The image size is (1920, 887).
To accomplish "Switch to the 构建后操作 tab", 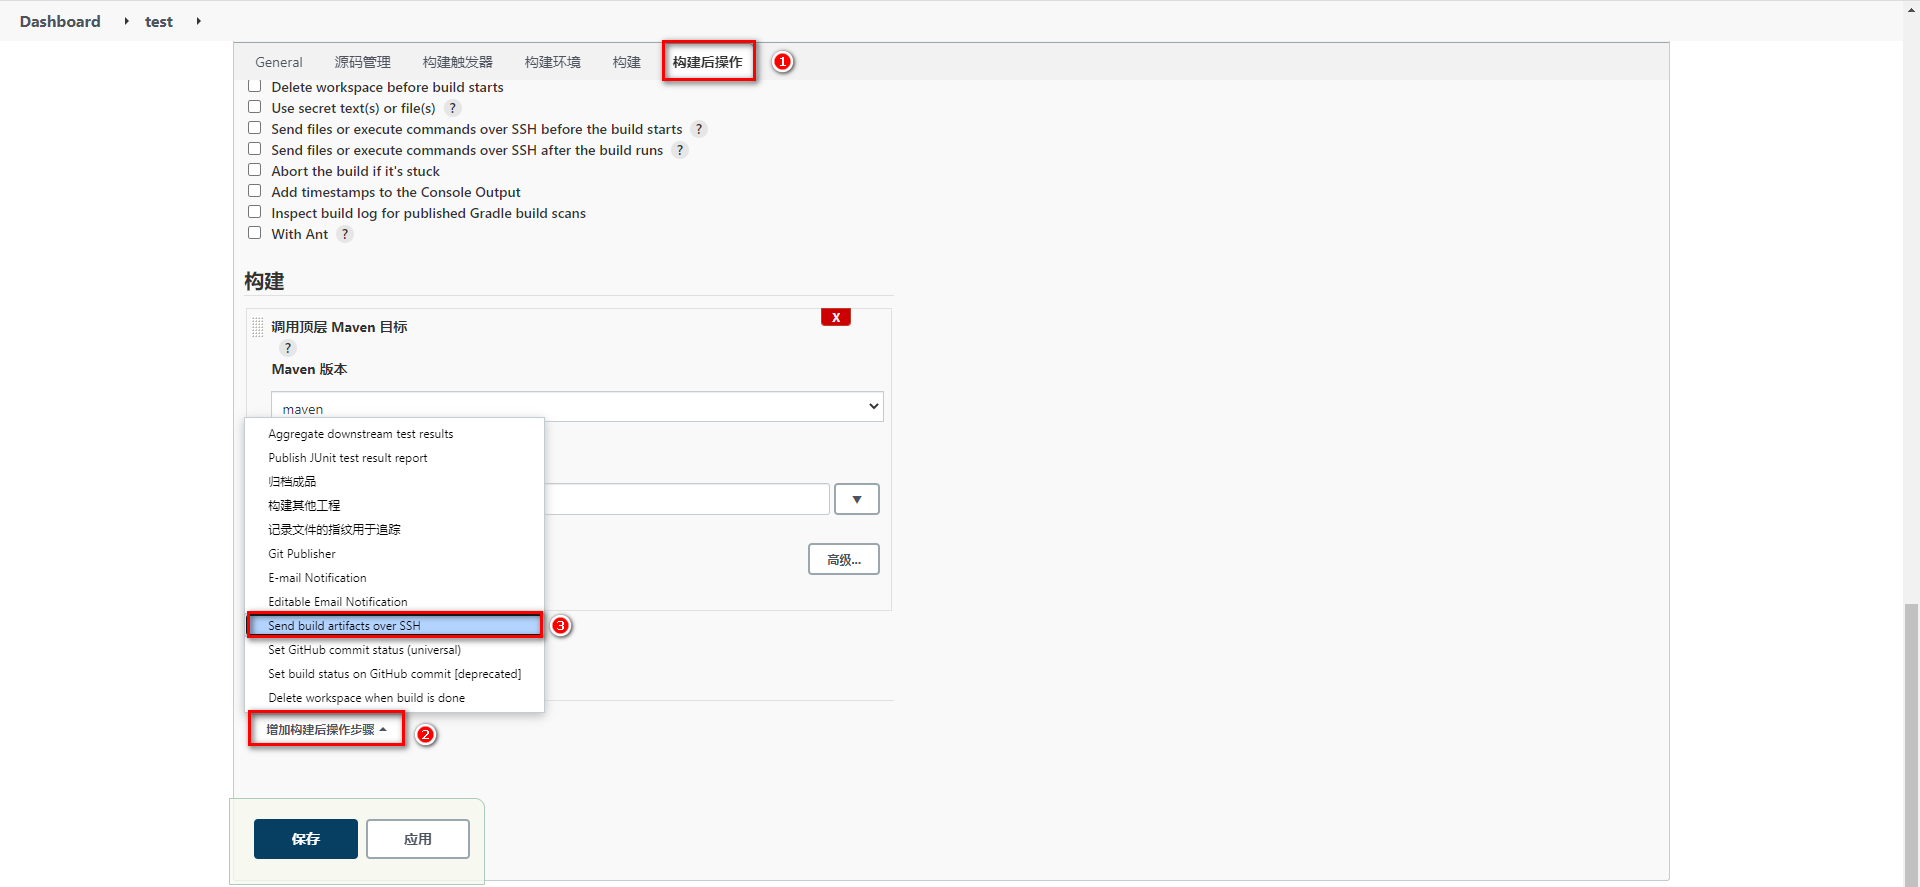I will pyautogui.click(x=708, y=62).
